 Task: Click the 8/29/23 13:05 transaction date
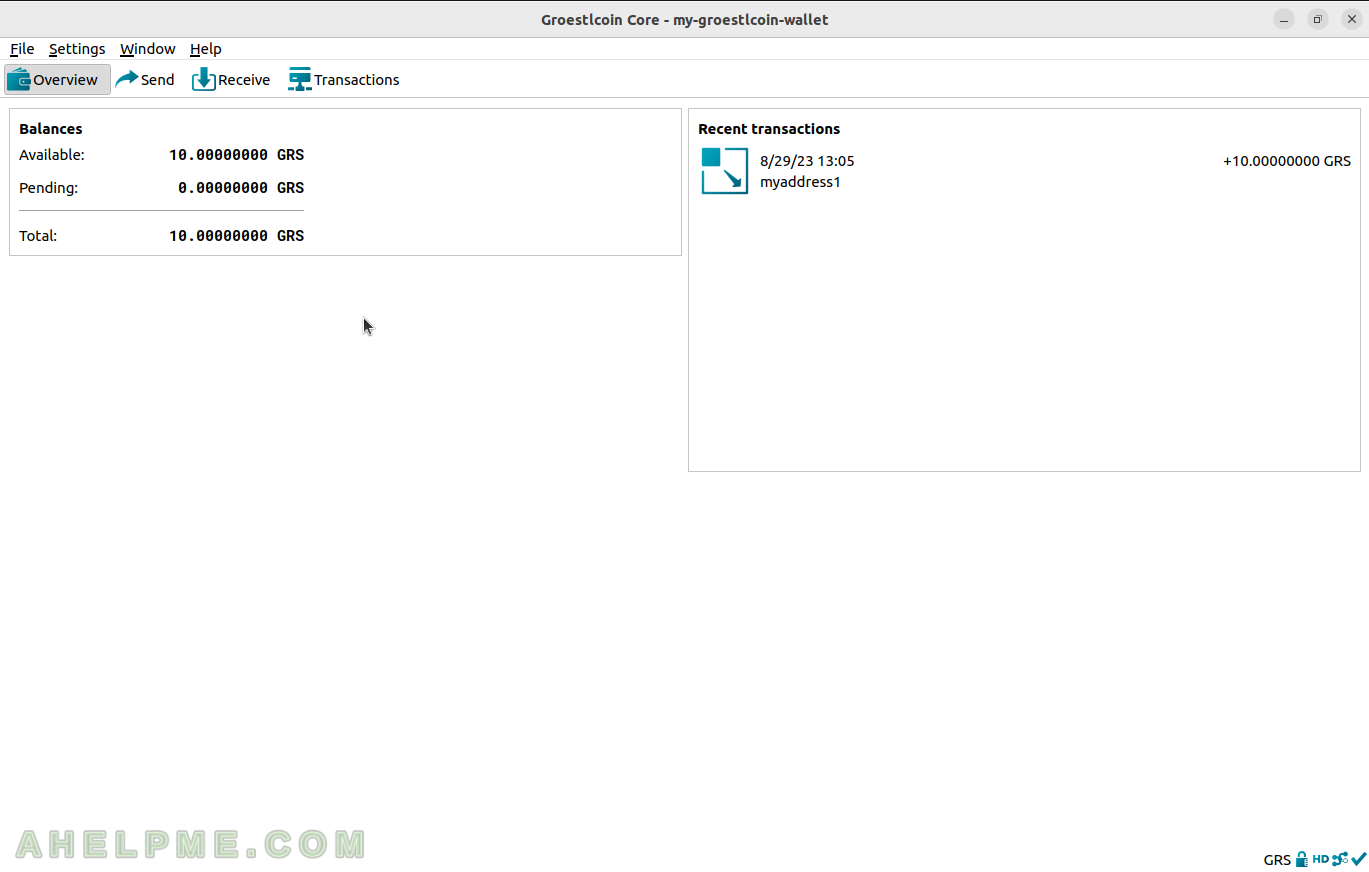807,161
